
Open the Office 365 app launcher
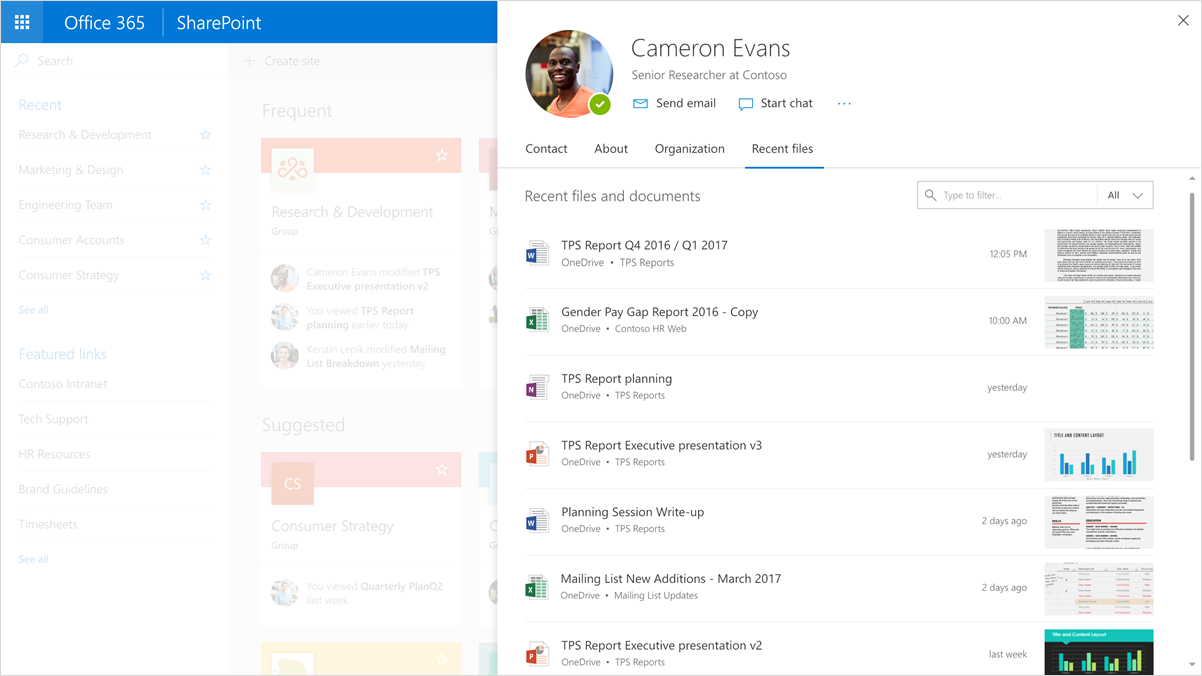[x=22, y=22]
